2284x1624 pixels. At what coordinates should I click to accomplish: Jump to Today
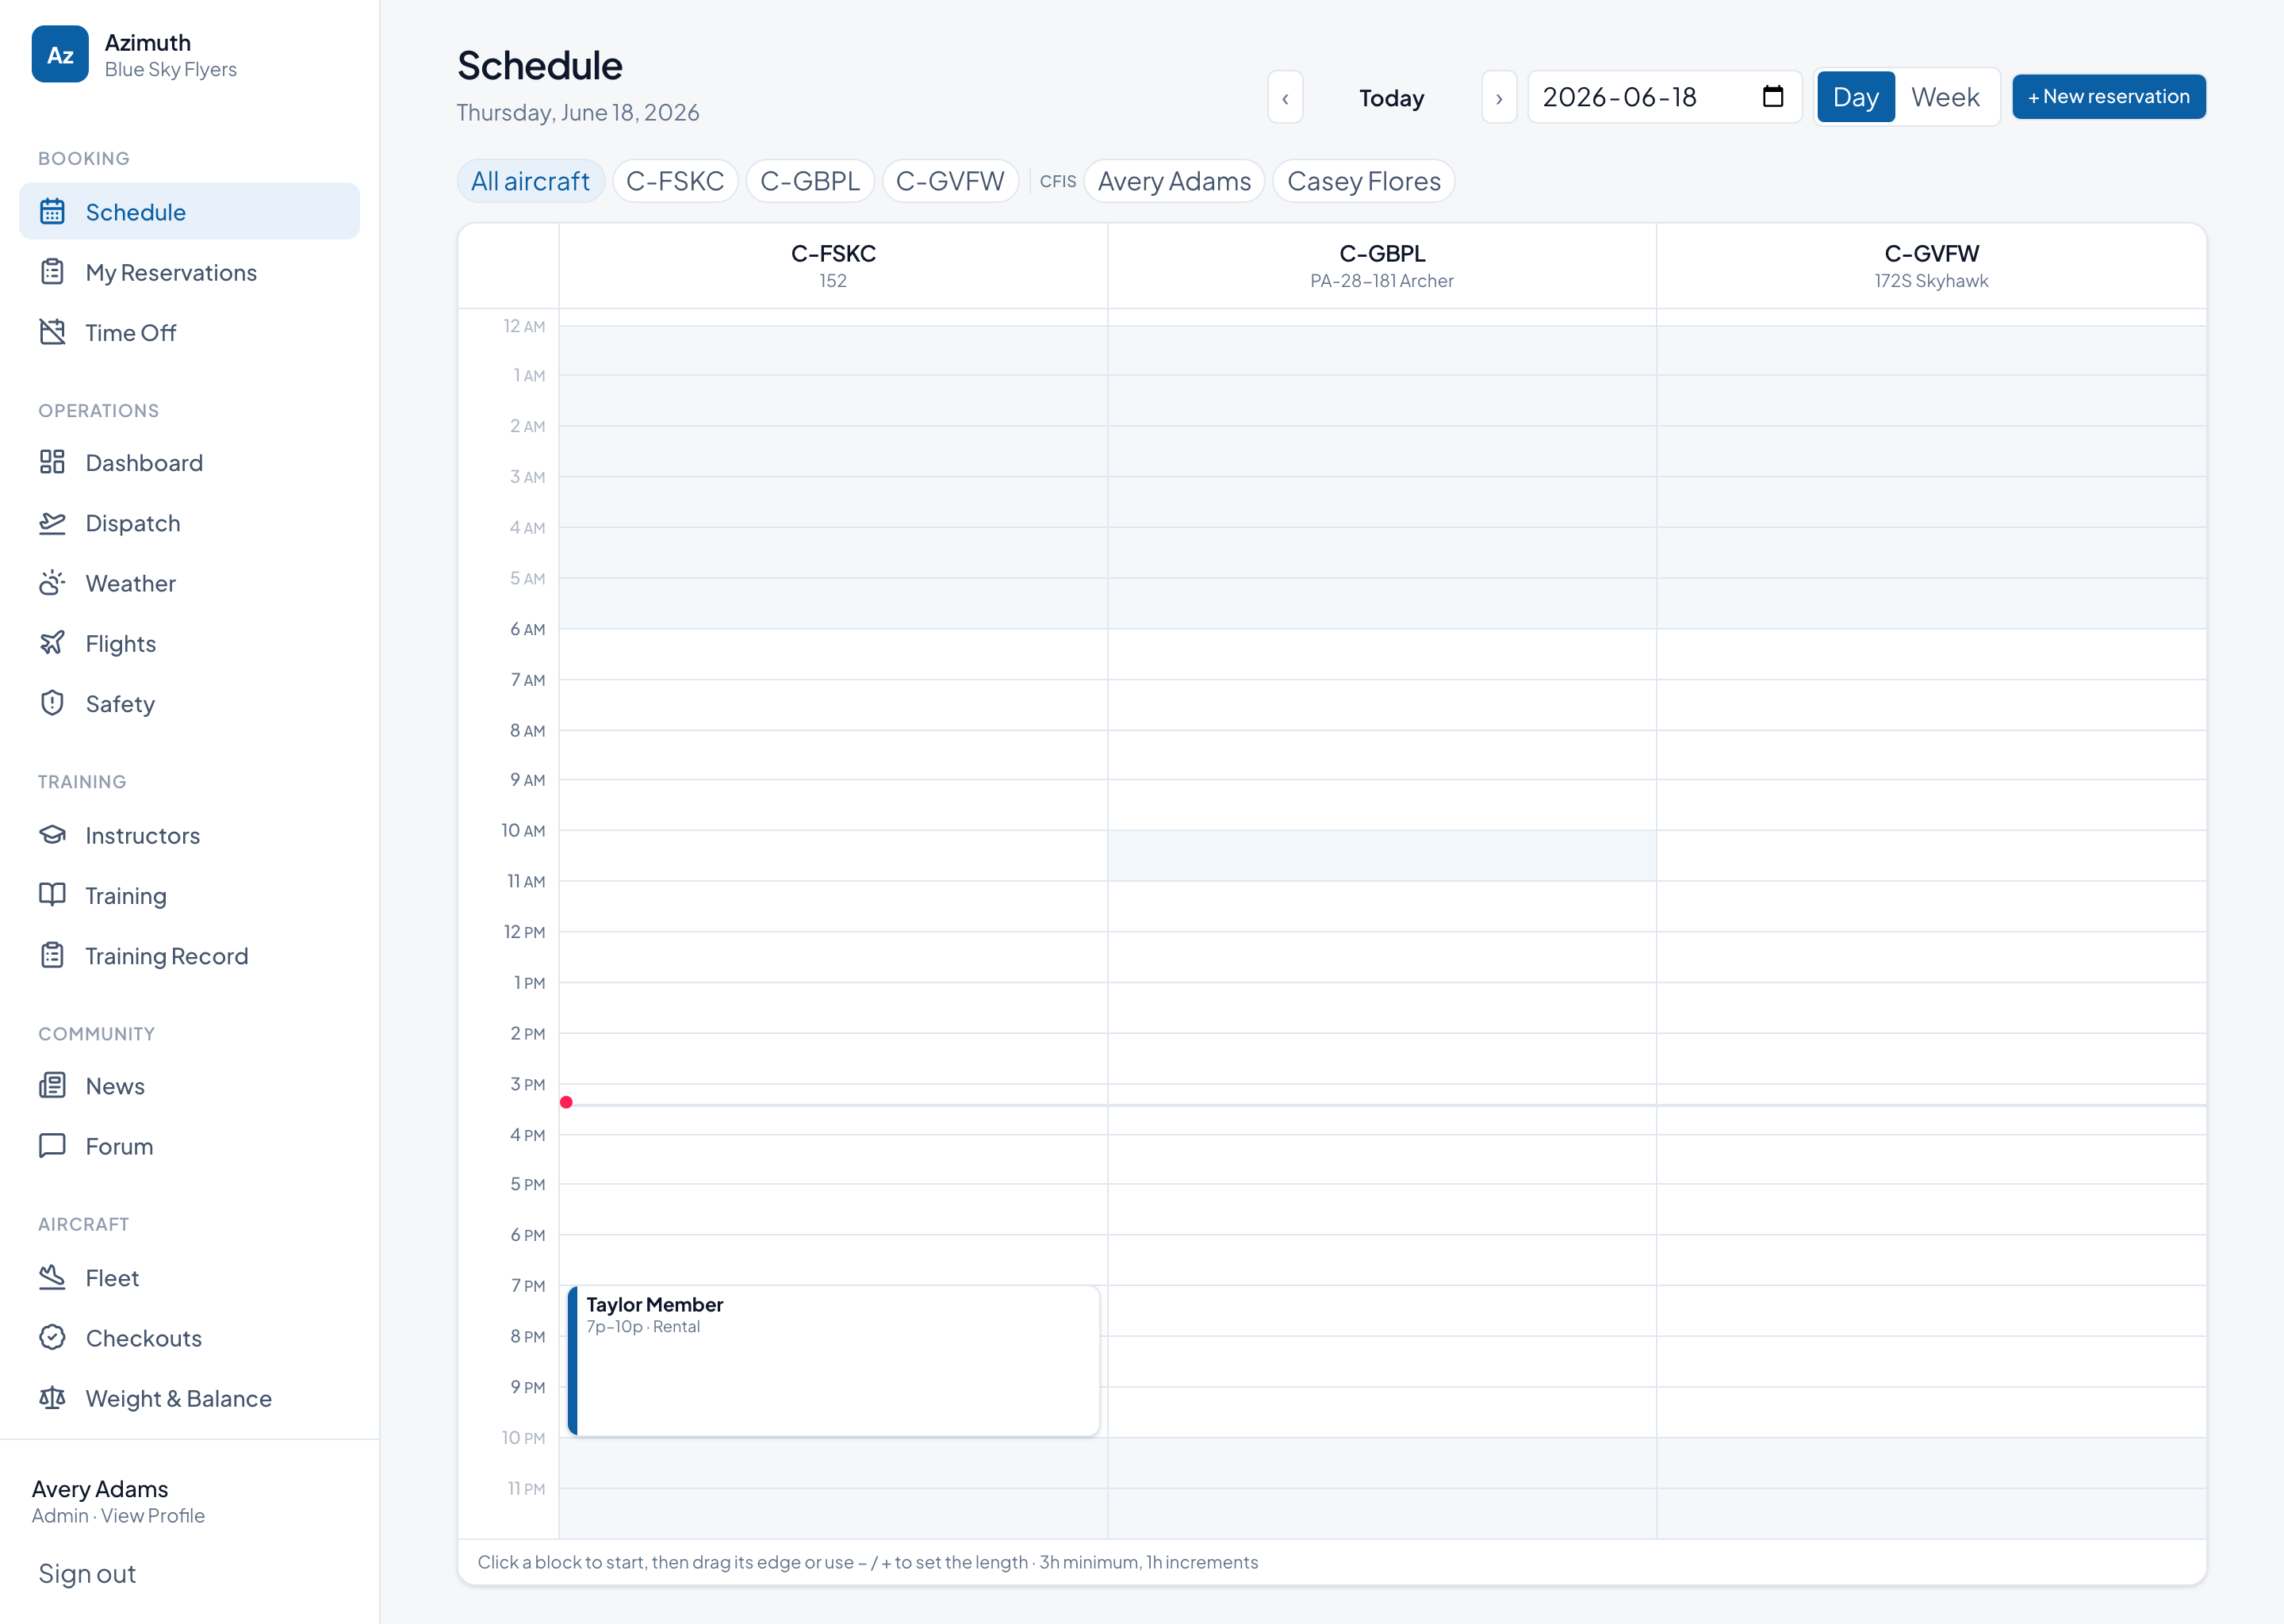tap(1391, 98)
